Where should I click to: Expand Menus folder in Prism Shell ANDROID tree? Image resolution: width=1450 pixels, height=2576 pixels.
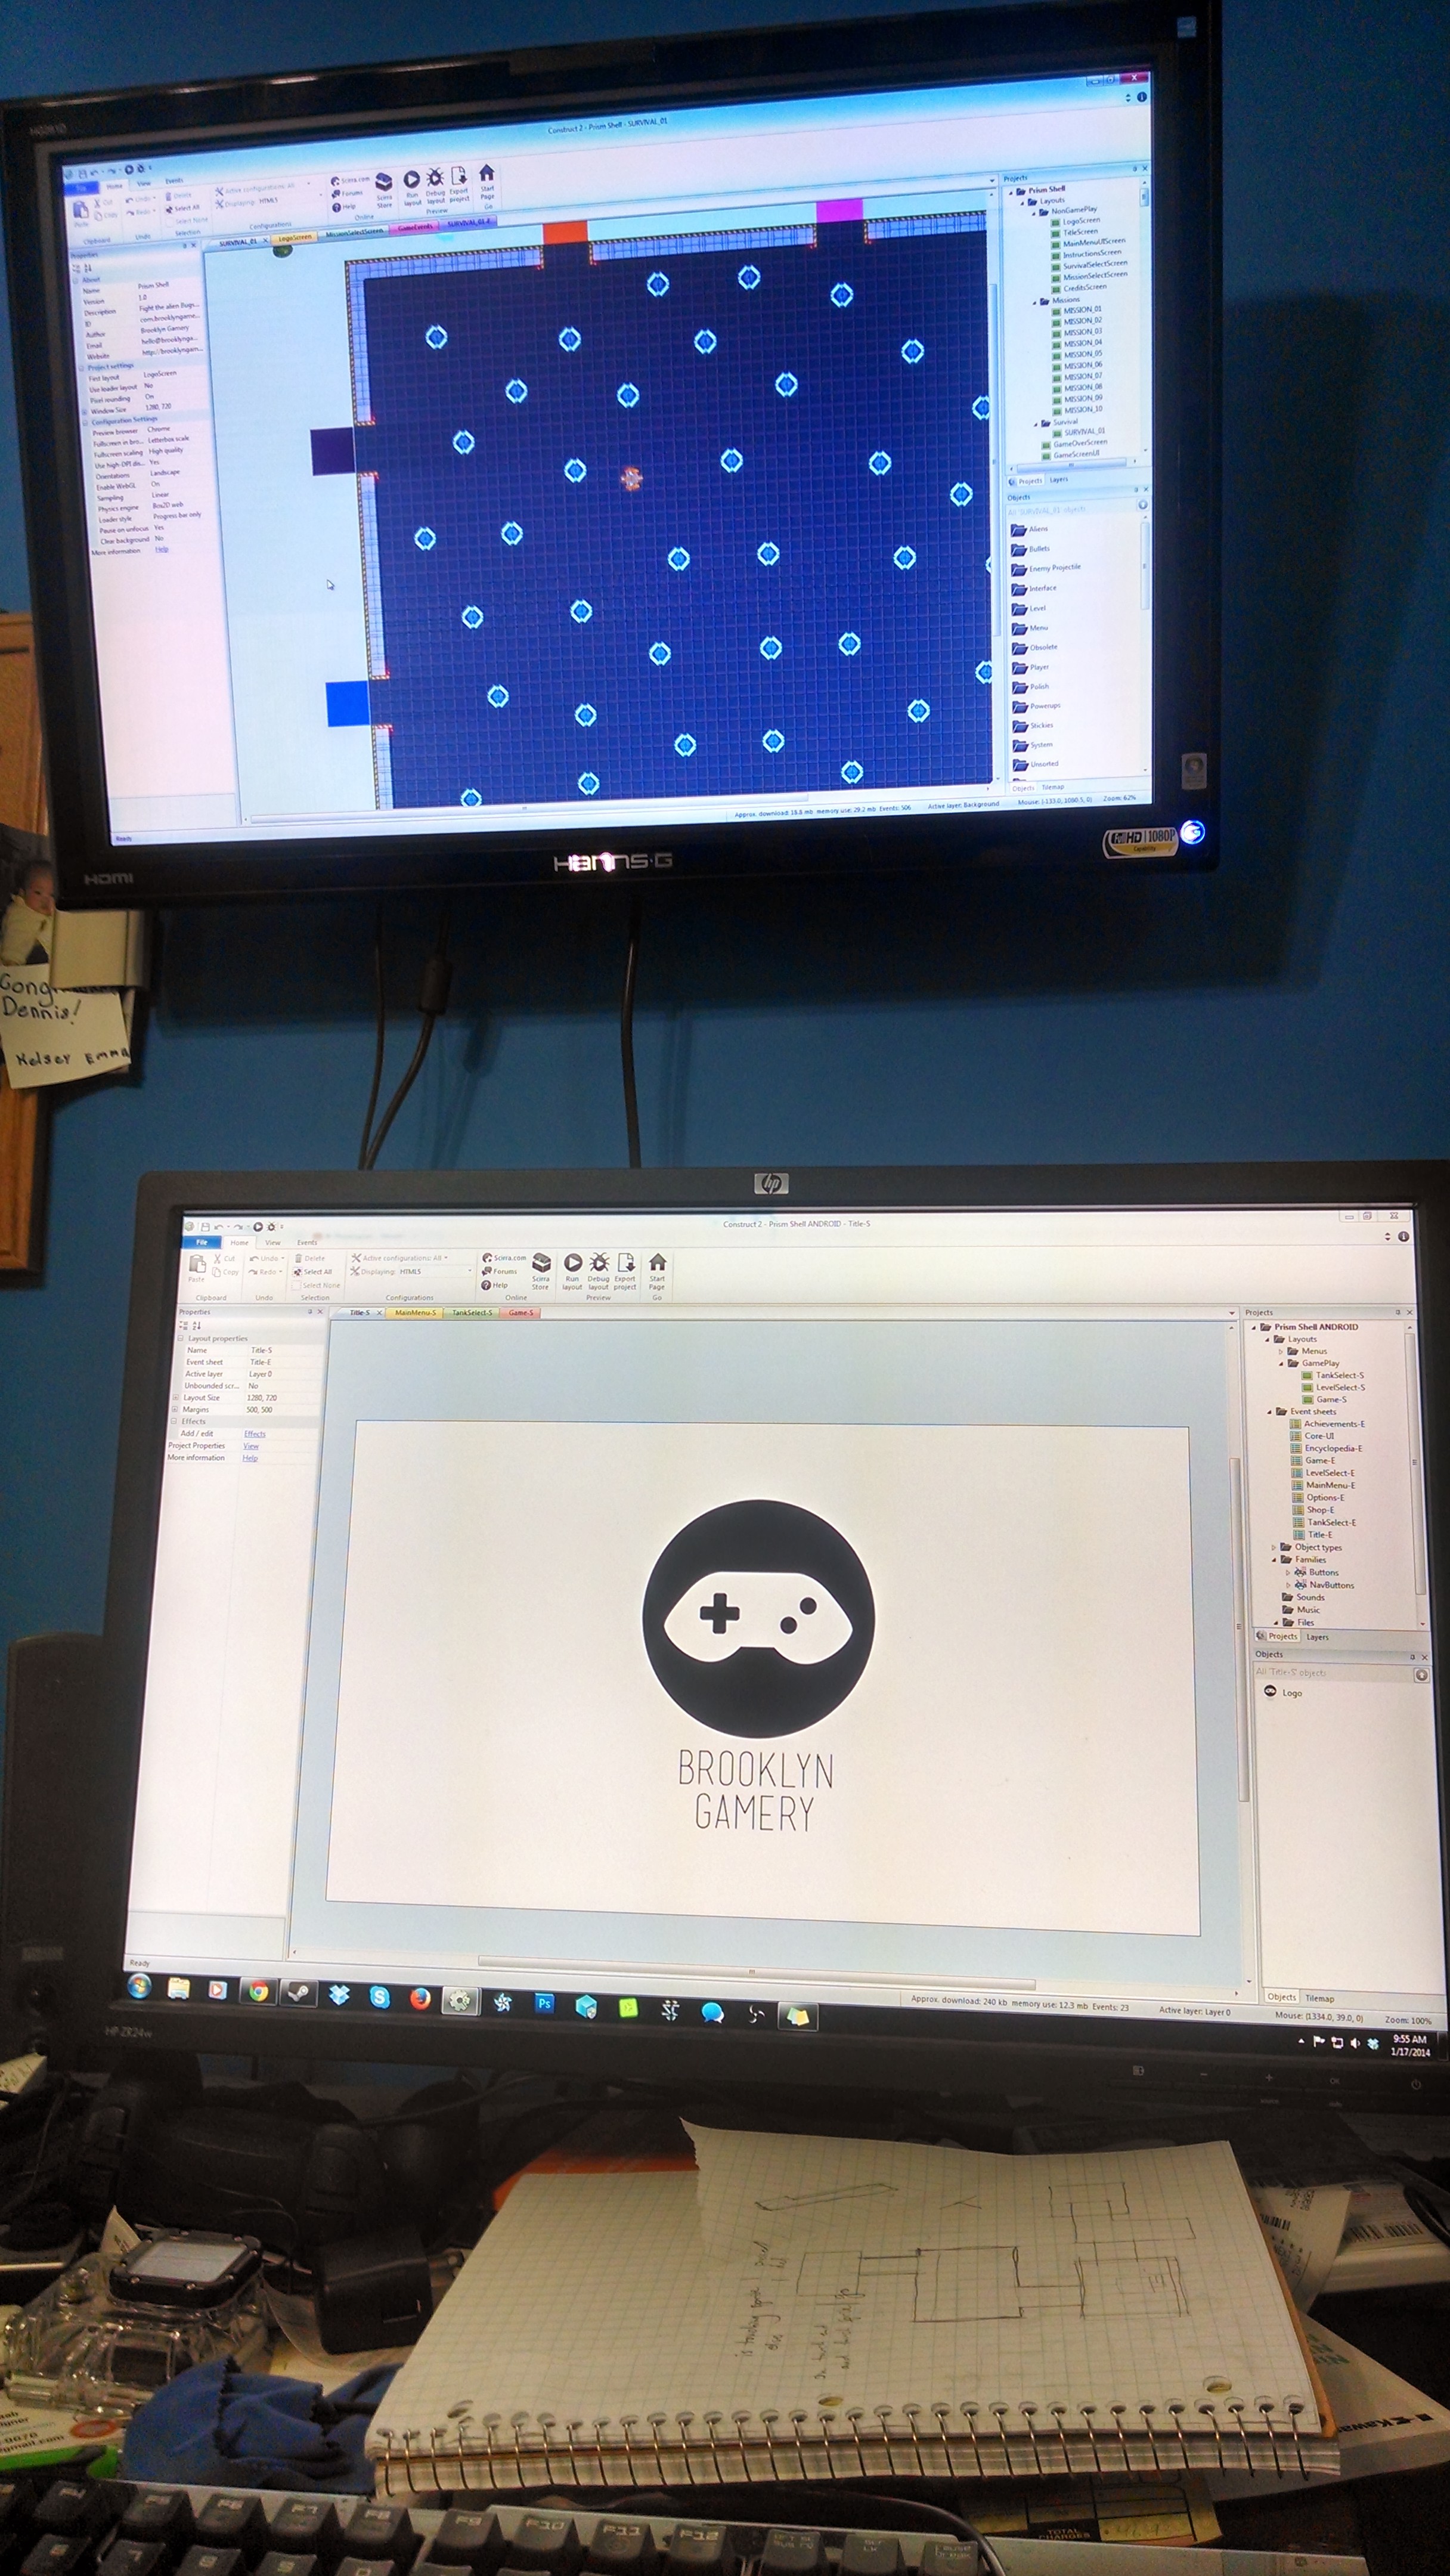click(1281, 1351)
